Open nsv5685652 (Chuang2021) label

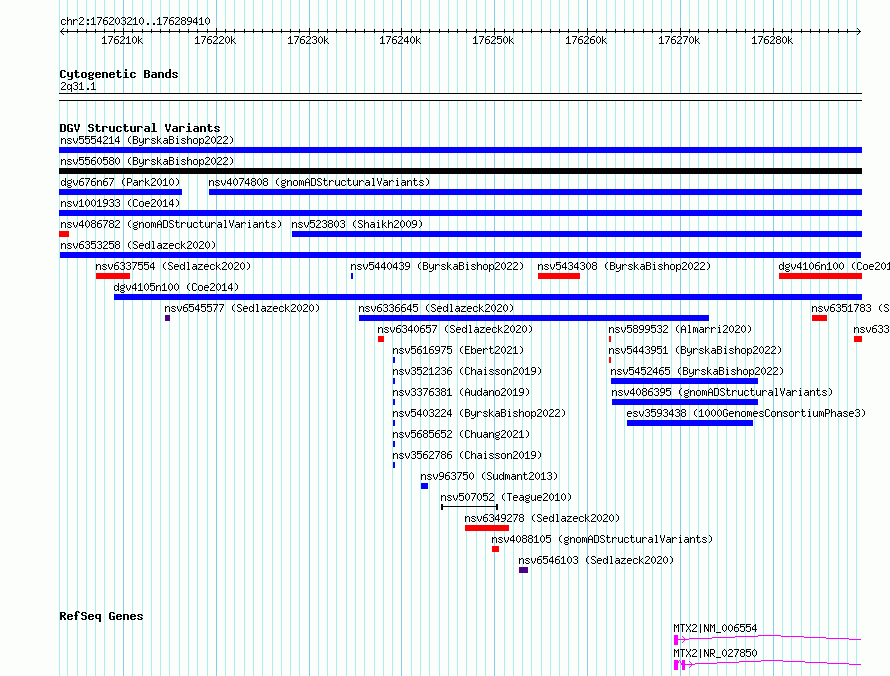tap(461, 434)
